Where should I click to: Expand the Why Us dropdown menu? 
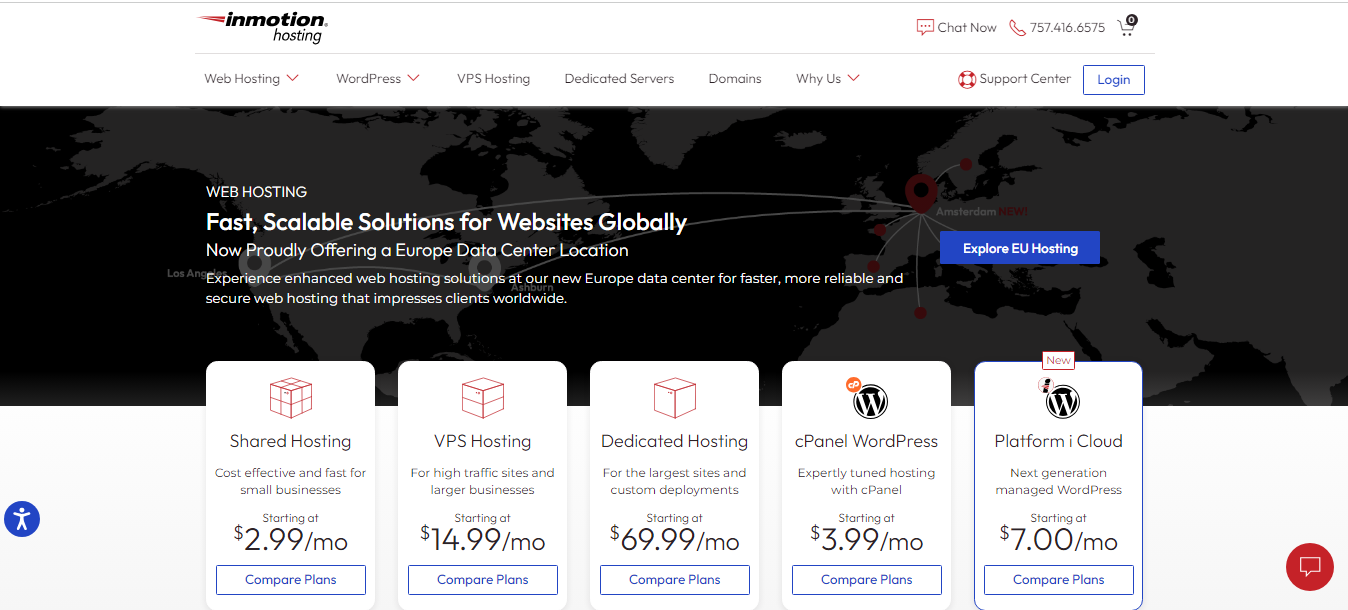[x=827, y=79]
